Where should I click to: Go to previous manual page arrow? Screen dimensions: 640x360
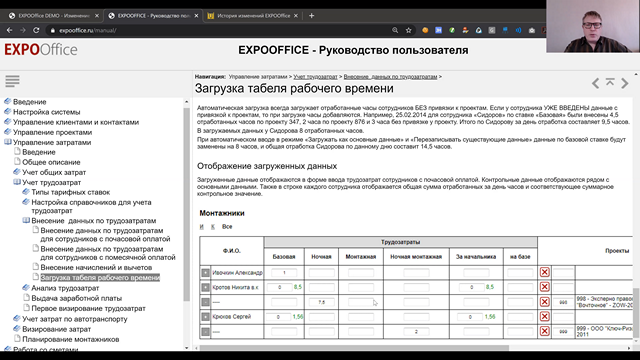point(596,83)
